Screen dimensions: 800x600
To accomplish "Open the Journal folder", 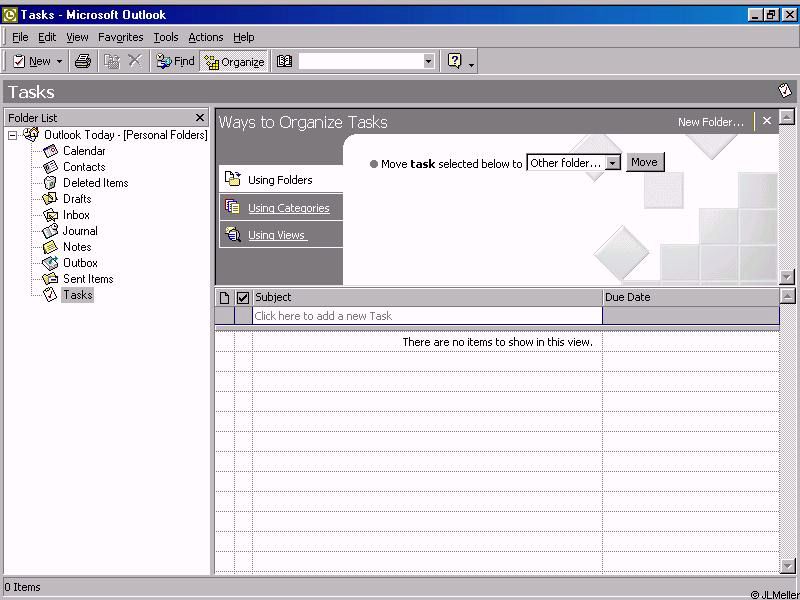I will 80,231.
